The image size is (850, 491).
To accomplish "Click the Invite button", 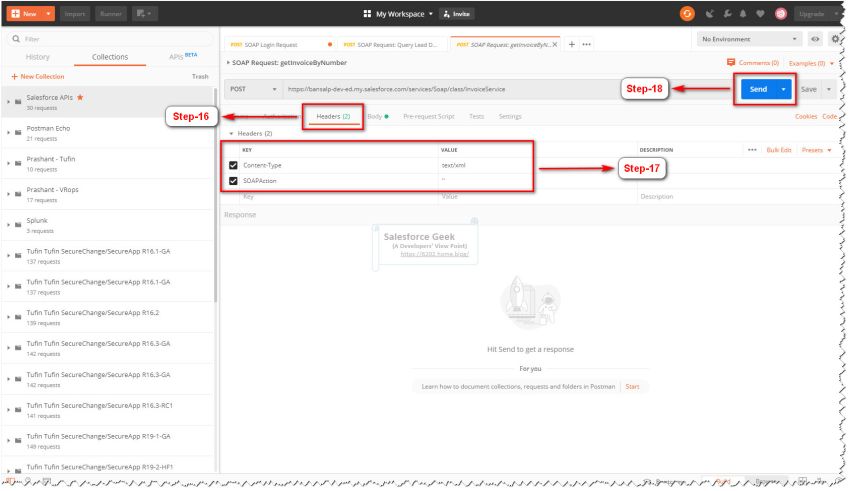I will [456, 14].
